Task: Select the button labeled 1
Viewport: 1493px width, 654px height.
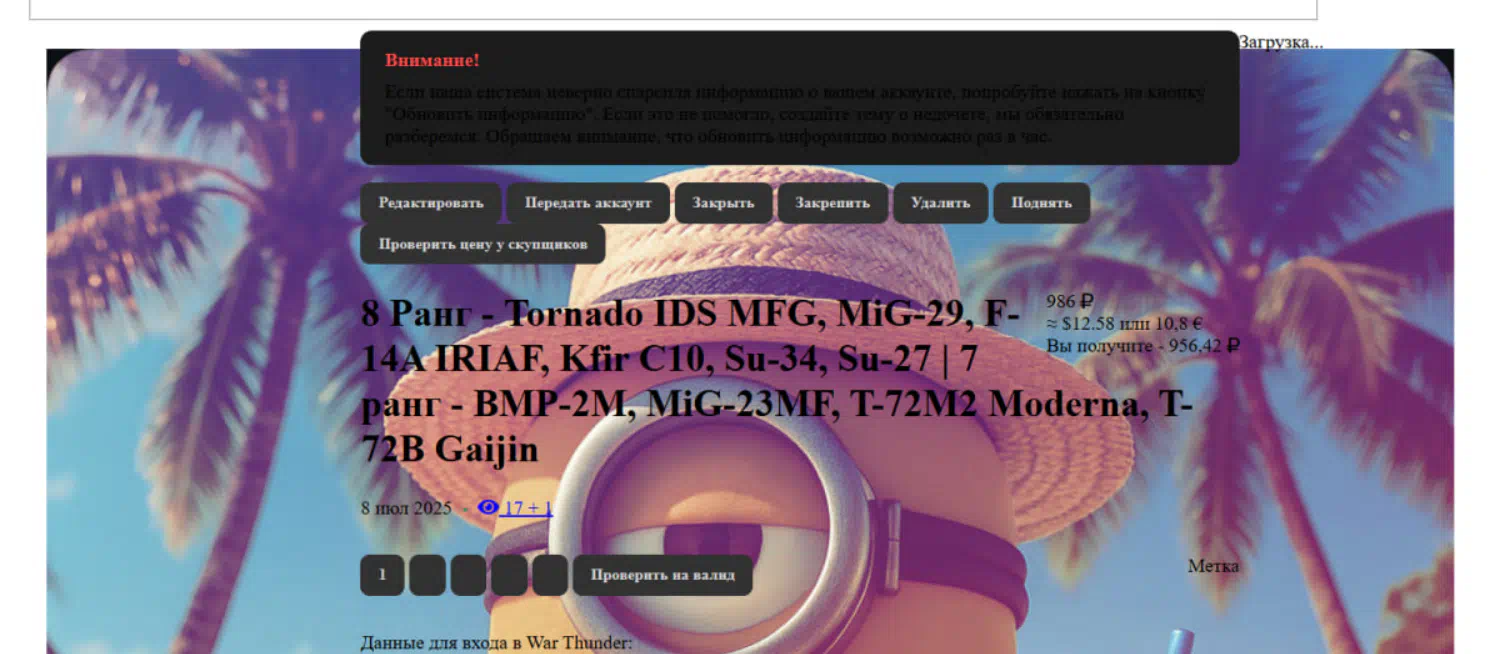Action: (x=382, y=575)
